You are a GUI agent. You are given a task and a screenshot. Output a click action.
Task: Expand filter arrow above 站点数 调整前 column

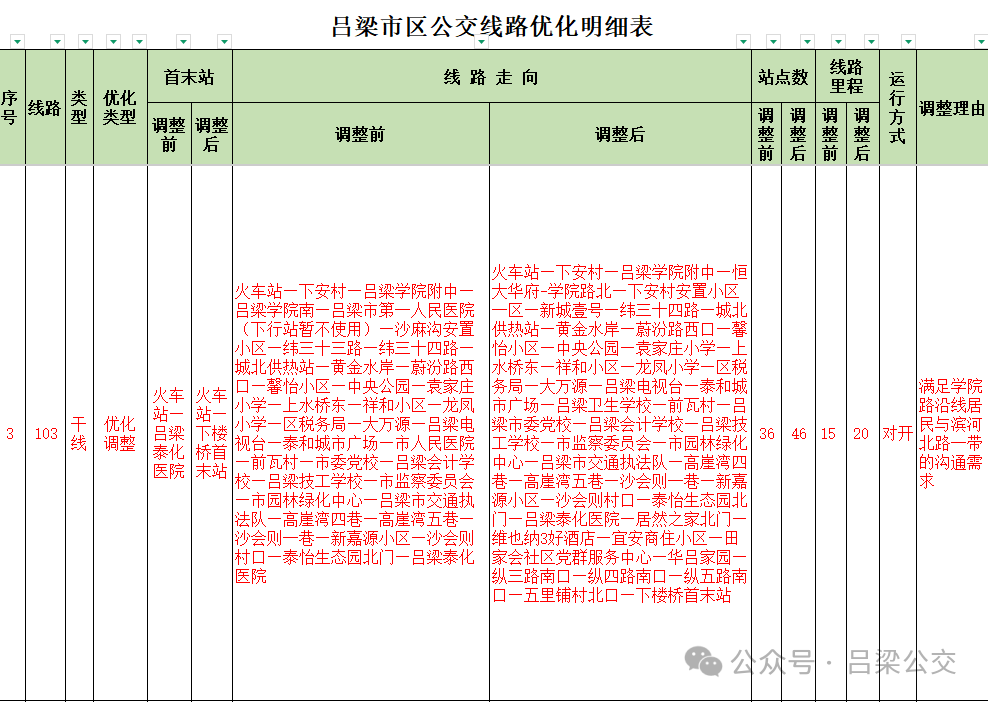pos(775,42)
